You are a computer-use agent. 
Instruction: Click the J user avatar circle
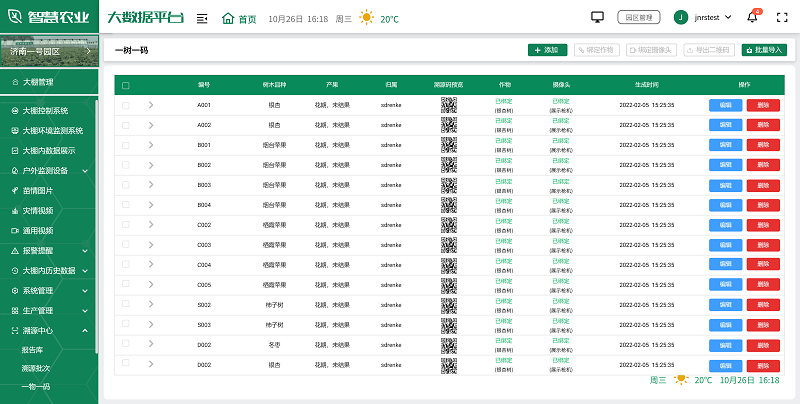pos(681,17)
